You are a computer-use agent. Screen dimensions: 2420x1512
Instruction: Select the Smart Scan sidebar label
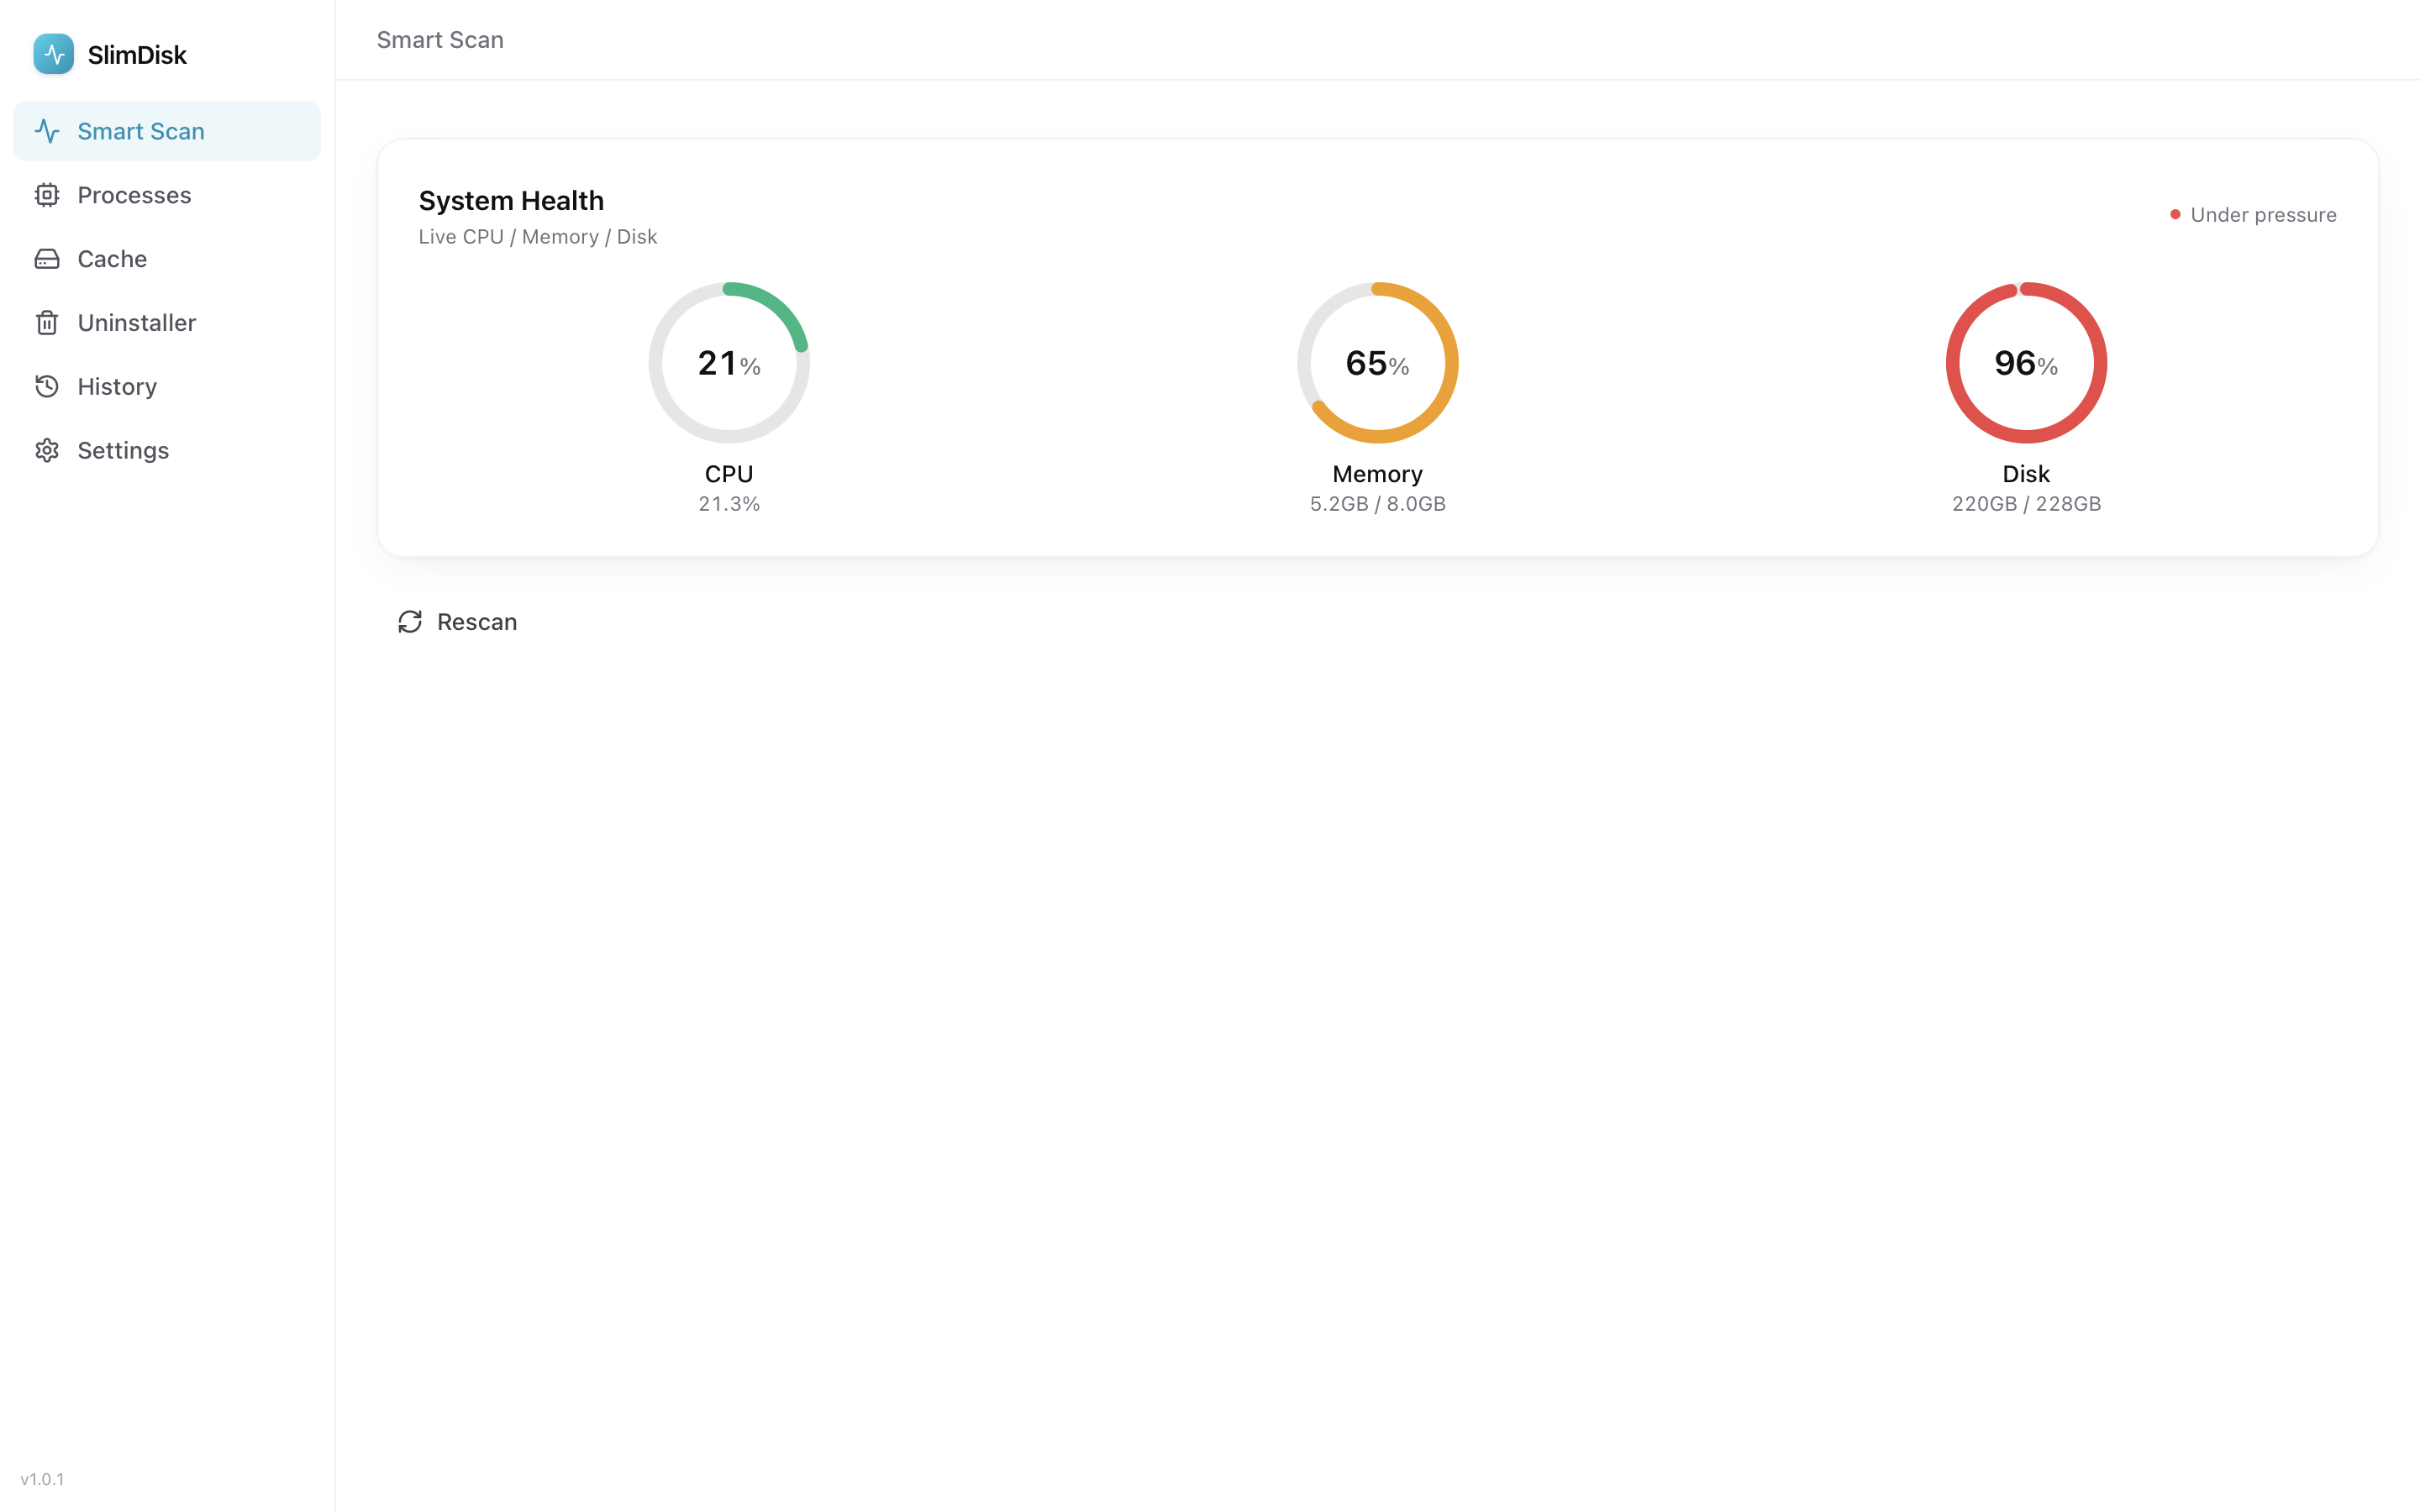pos(141,131)
